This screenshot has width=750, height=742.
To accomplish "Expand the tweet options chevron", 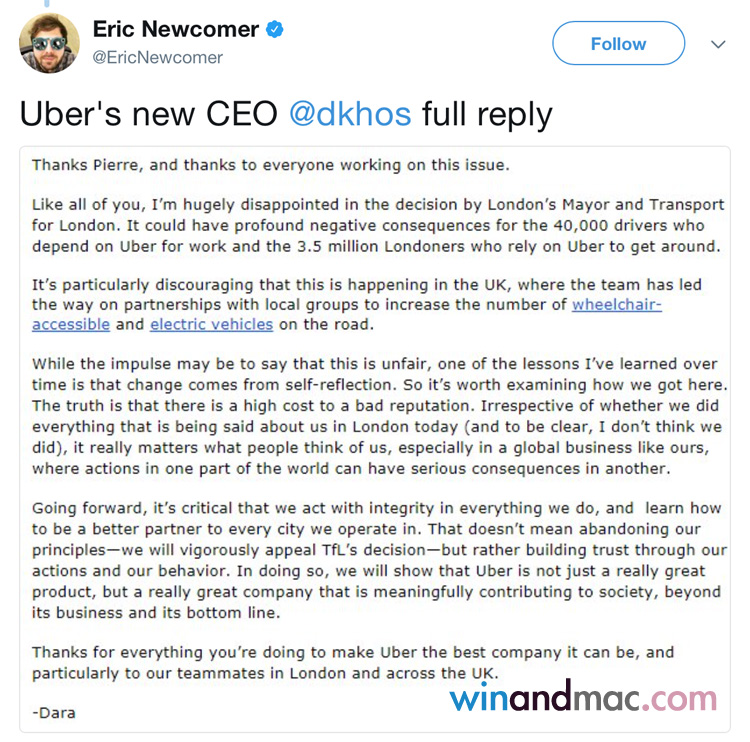I will 717,45.
